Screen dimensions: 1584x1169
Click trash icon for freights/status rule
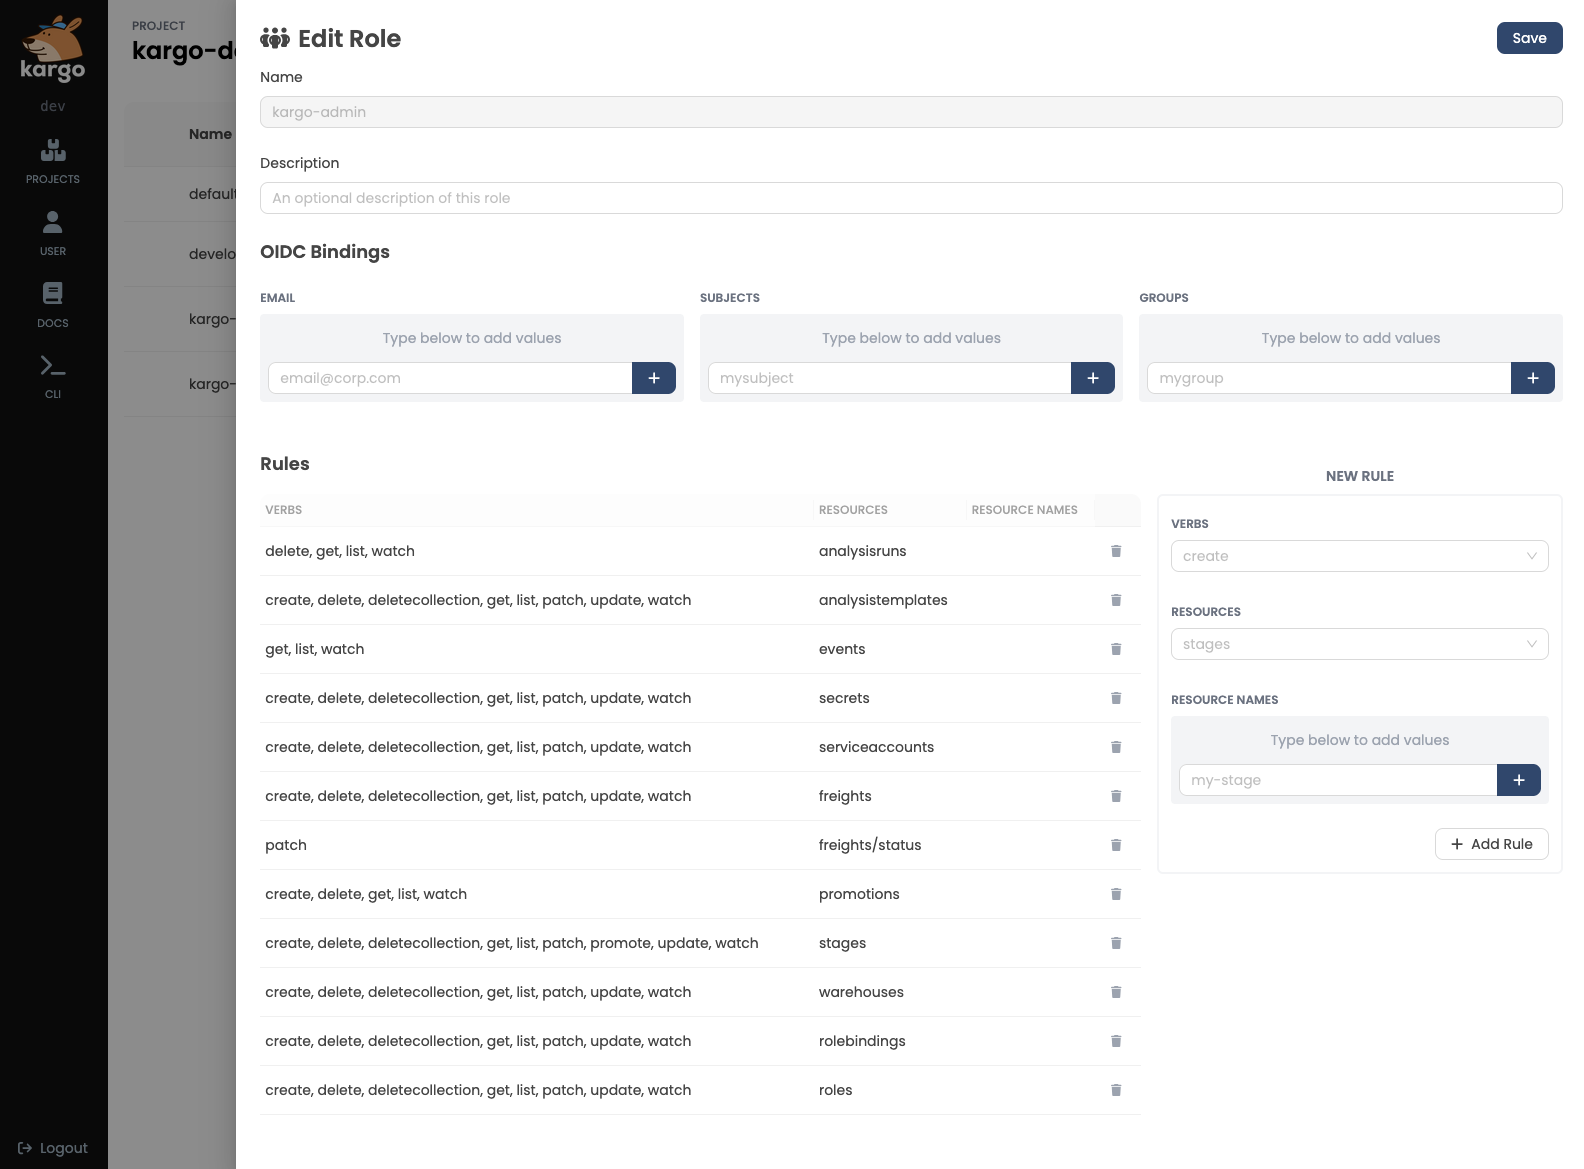pyautogui.click(x=1116, y=845)
